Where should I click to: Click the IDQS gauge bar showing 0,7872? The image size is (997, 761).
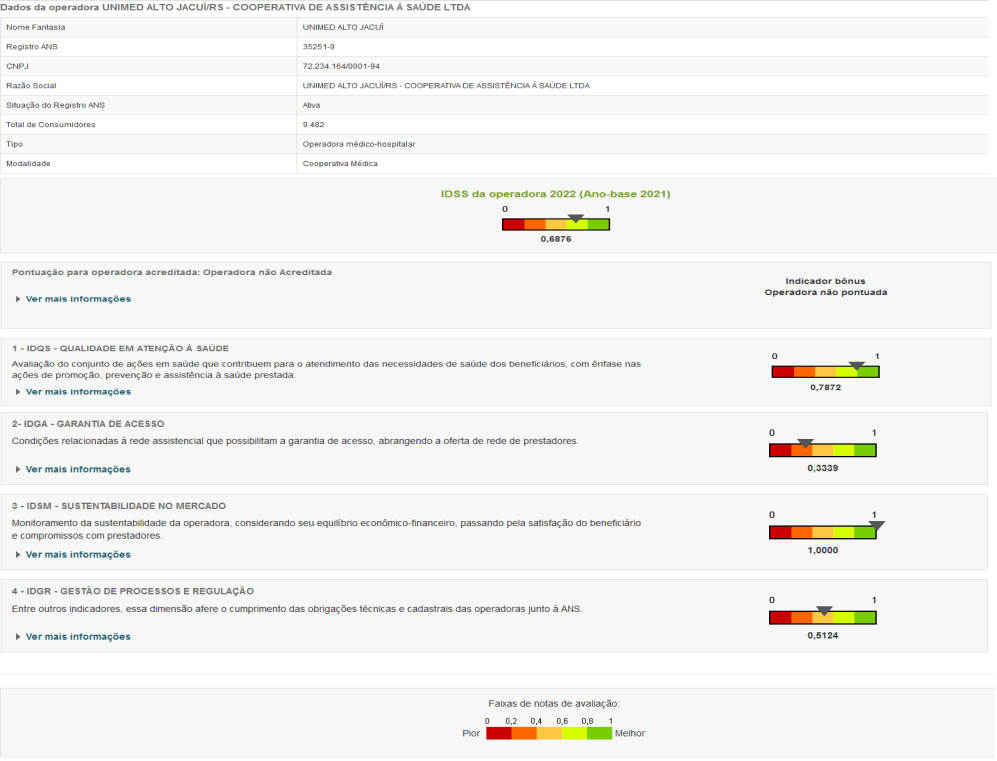tap(825, 372)
